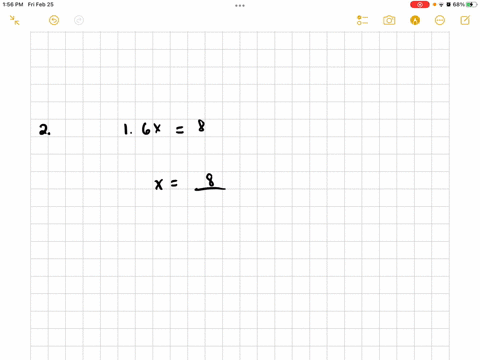
Task: Tap the orange microphone indicator dot
Action: pyautogui.click(x=434, y=5)
